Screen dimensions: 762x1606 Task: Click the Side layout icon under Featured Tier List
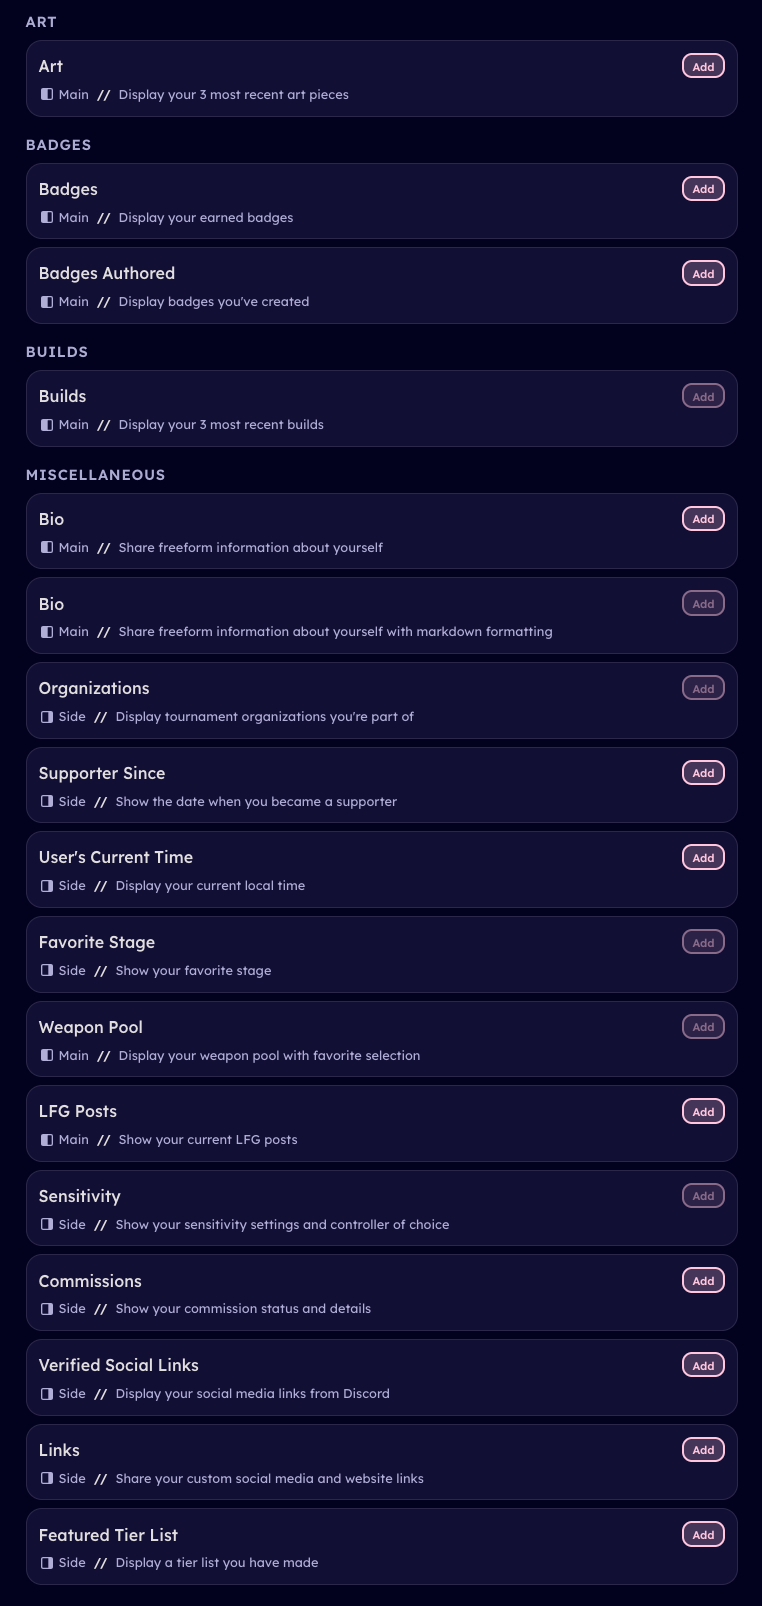coord(47,1563)
